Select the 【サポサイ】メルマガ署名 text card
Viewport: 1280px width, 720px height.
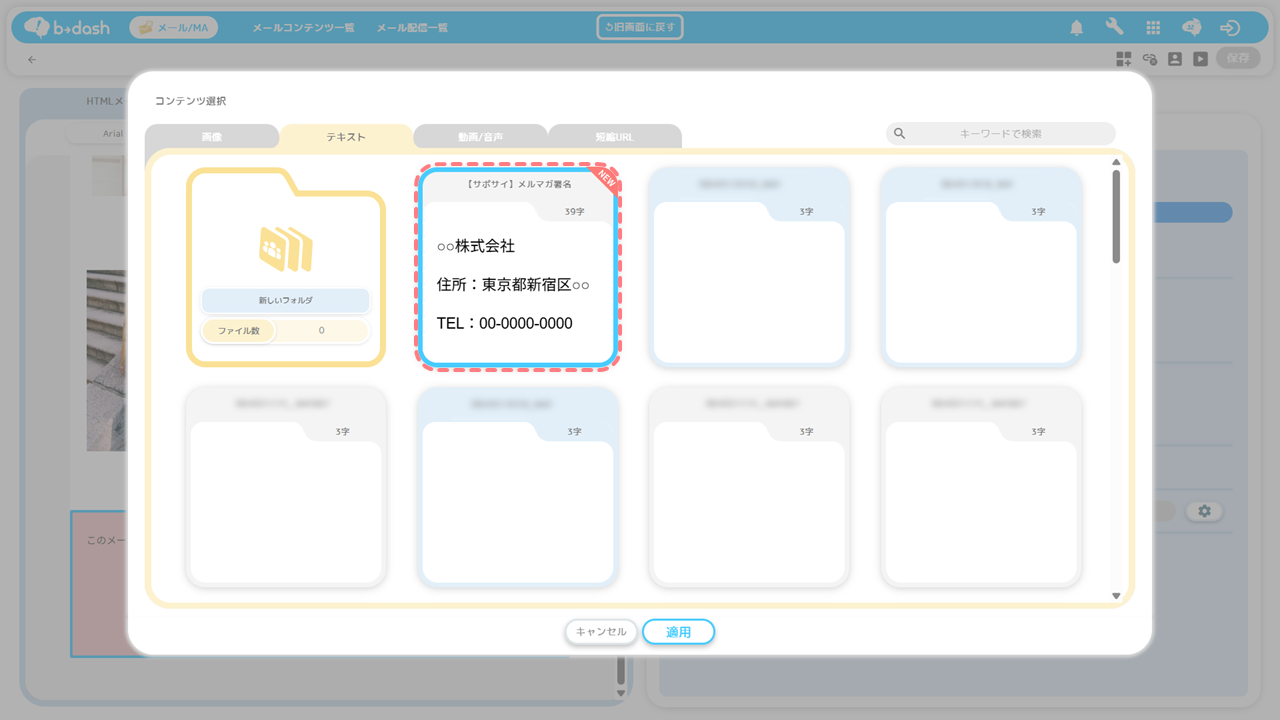[518, 268]
